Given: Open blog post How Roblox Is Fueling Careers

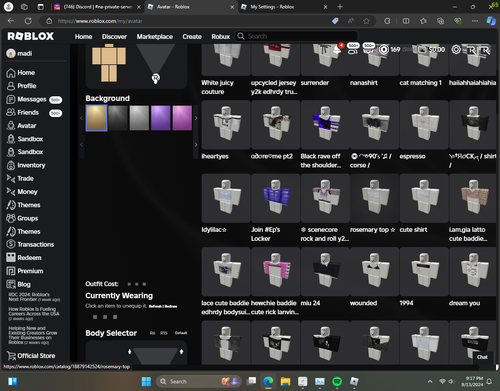Looking at the screenshot, I should pos(34,314).
